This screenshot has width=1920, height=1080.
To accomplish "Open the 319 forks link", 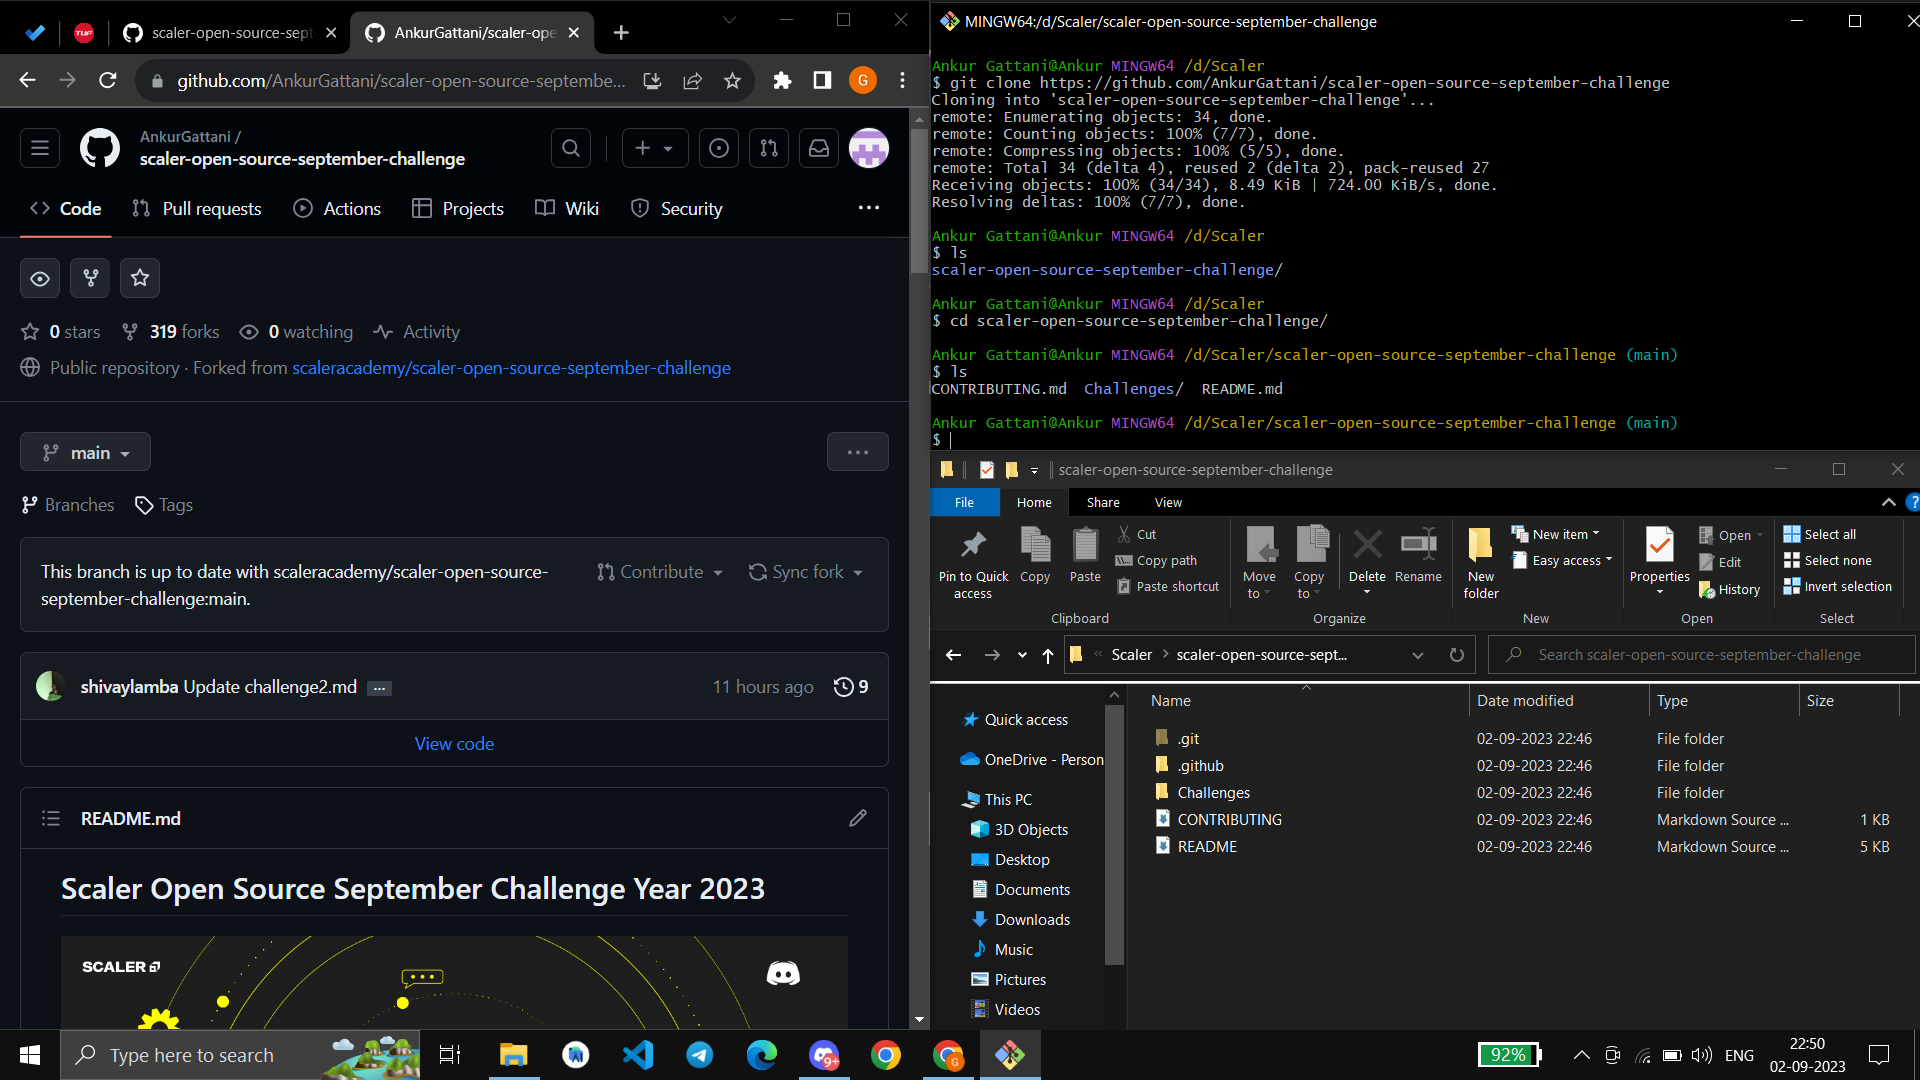I will pyautogui.click(x=169, y=331).
